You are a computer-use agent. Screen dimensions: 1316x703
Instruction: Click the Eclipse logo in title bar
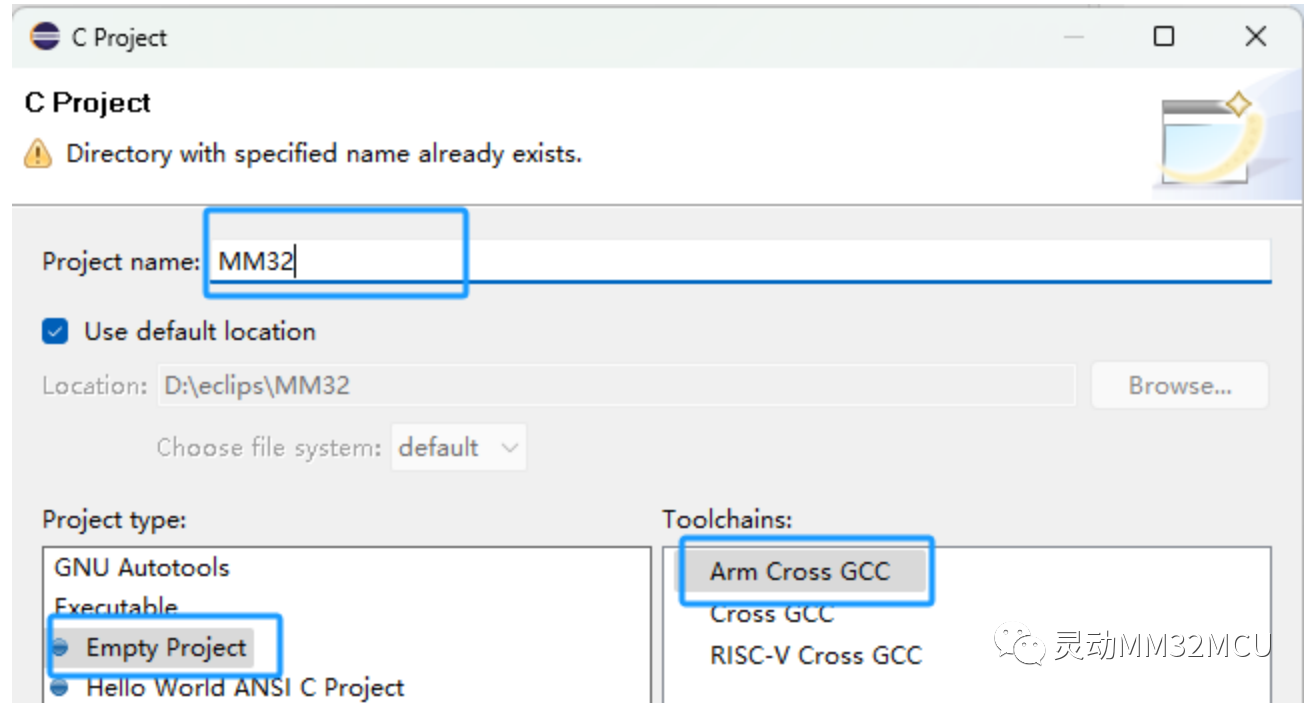point(45,38)
